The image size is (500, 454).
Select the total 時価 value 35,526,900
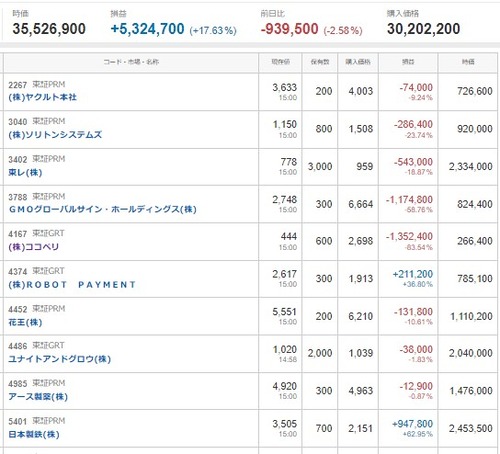click(49, 29)
